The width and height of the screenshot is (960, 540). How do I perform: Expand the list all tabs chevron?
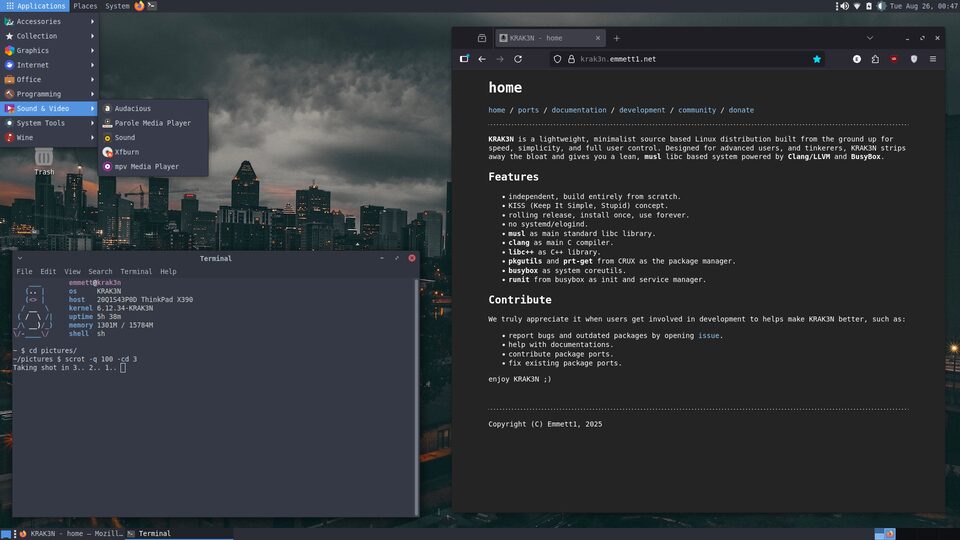coord(869,38)
